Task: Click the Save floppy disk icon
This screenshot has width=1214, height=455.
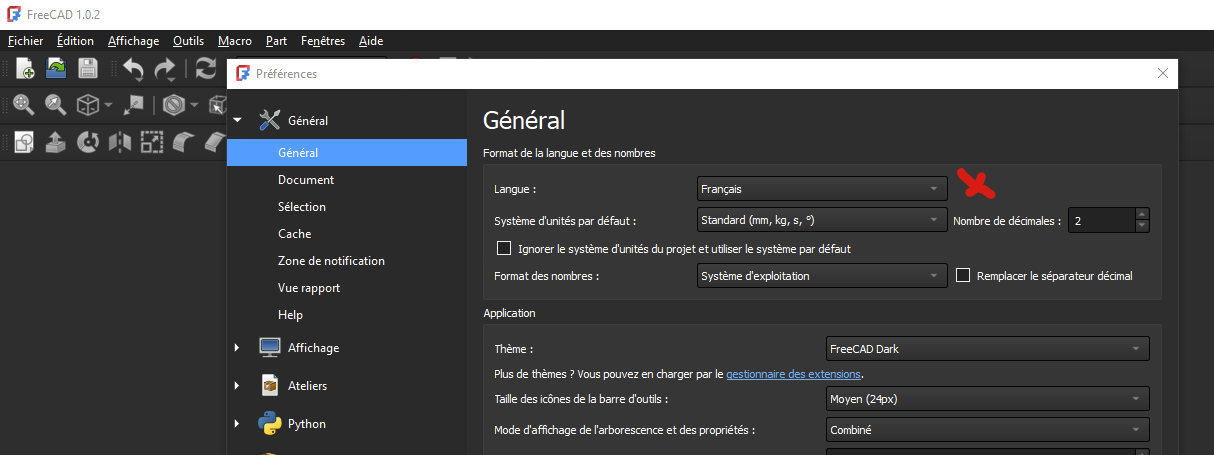Action: click(x=87, y=68)
